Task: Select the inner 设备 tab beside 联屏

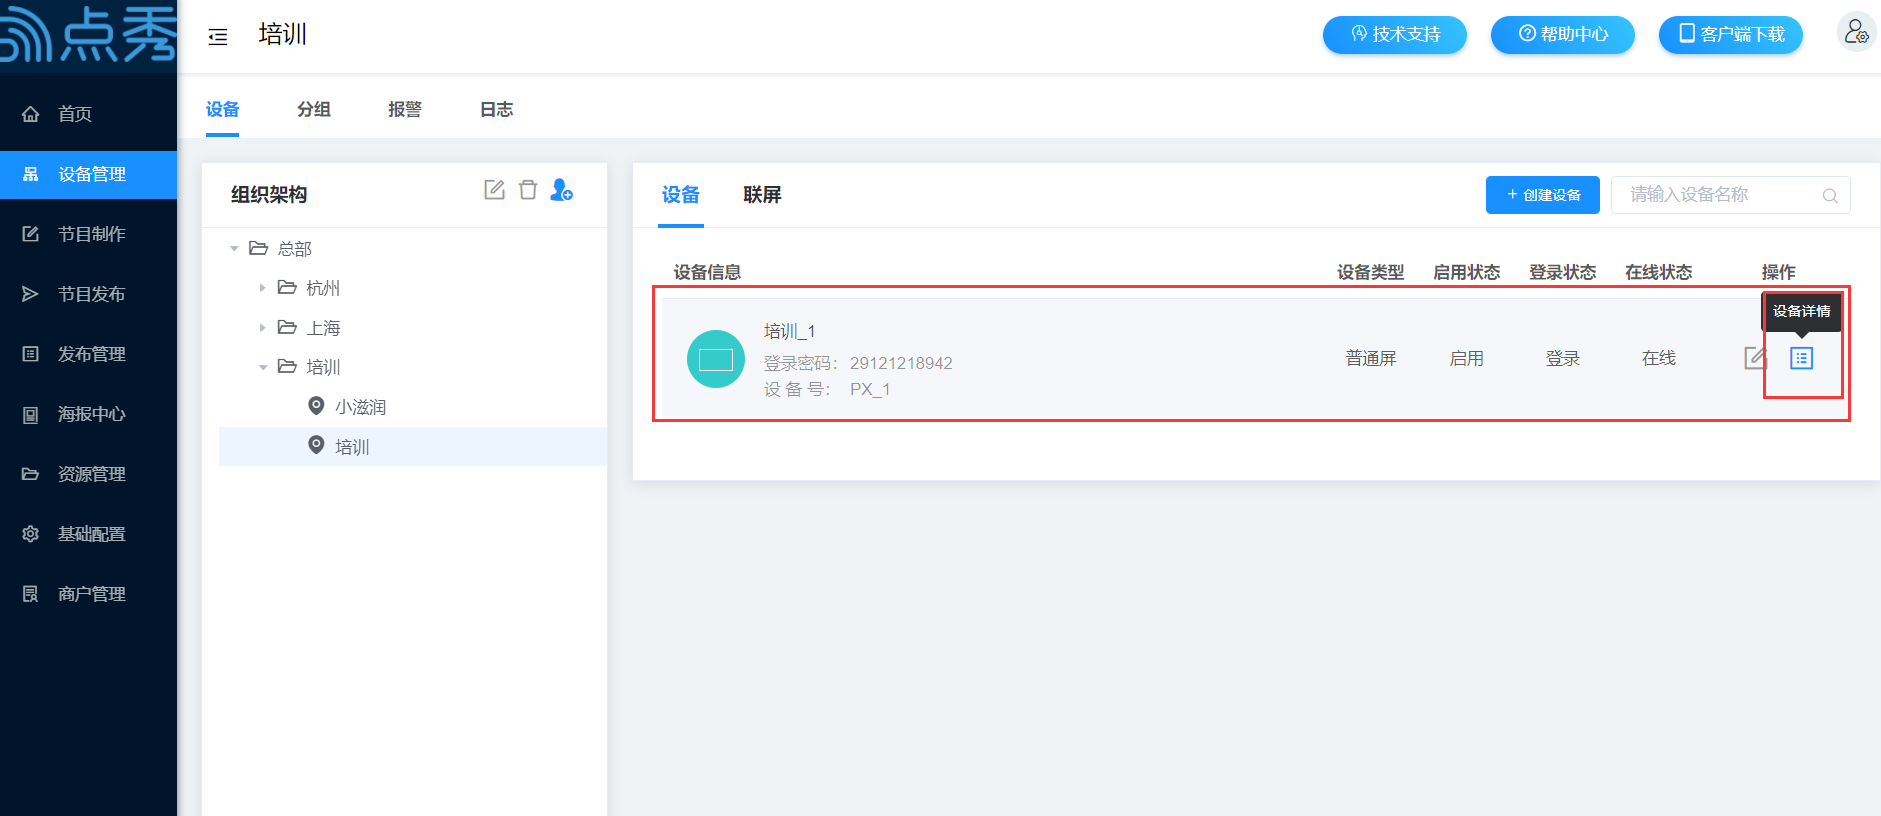Action: click(681, 194)
